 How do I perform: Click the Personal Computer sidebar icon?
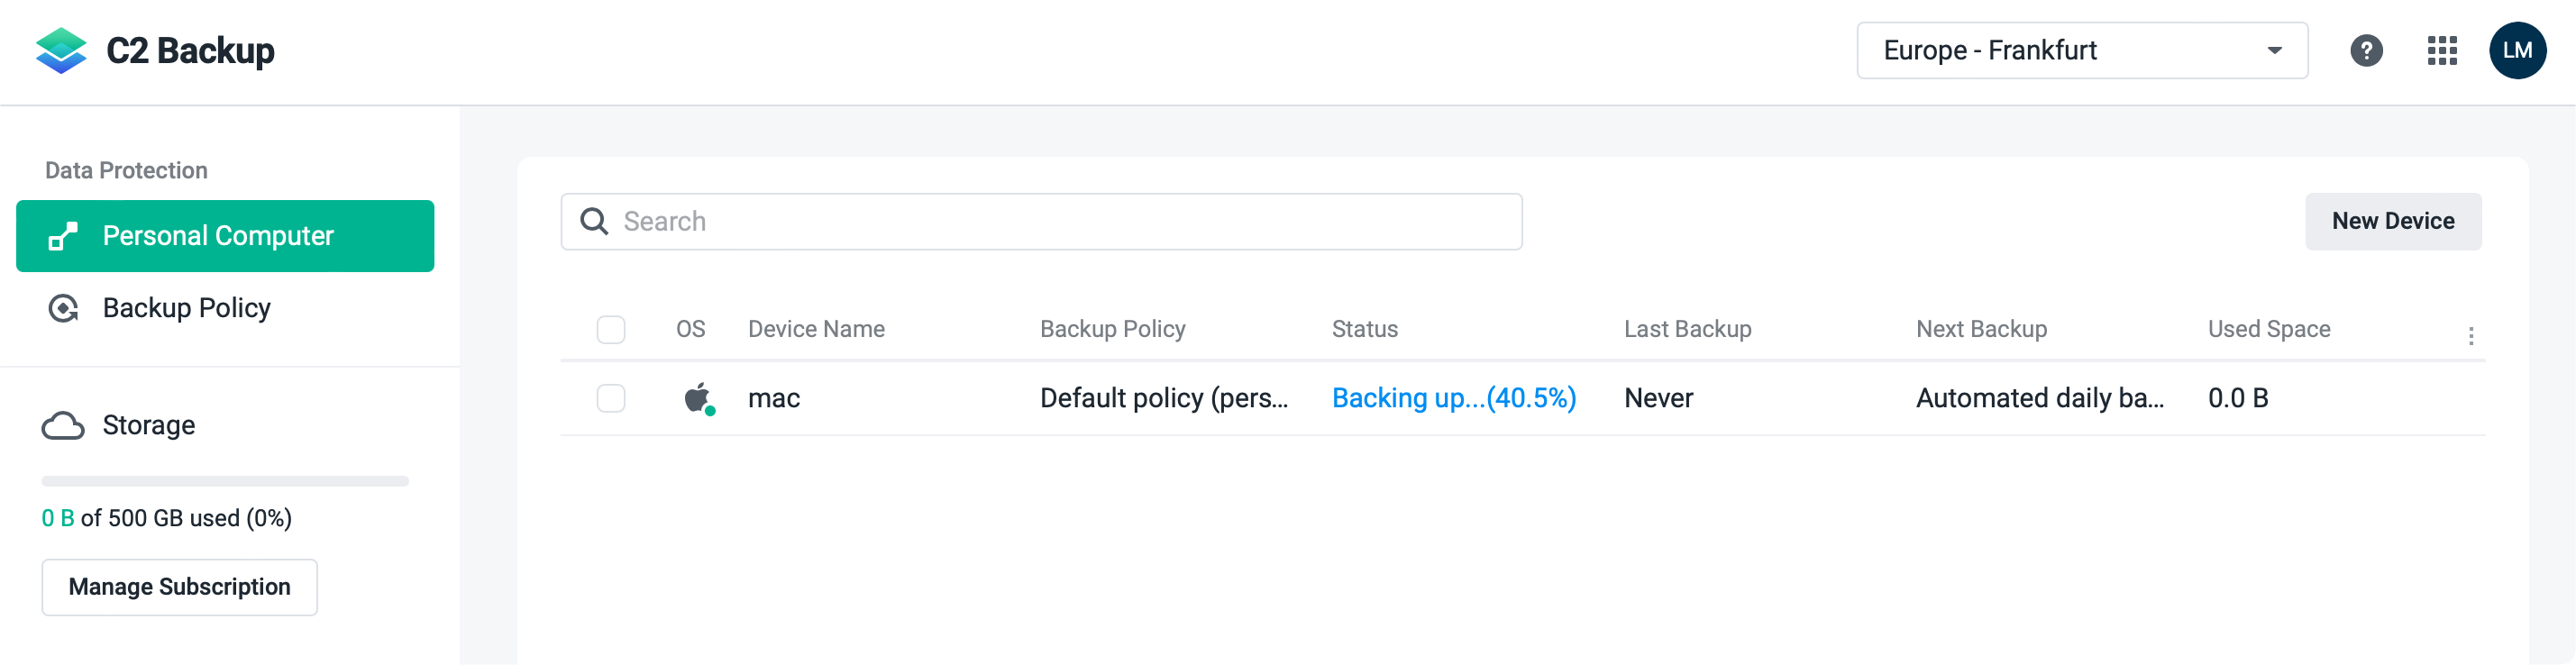click(x=63, y=237)
